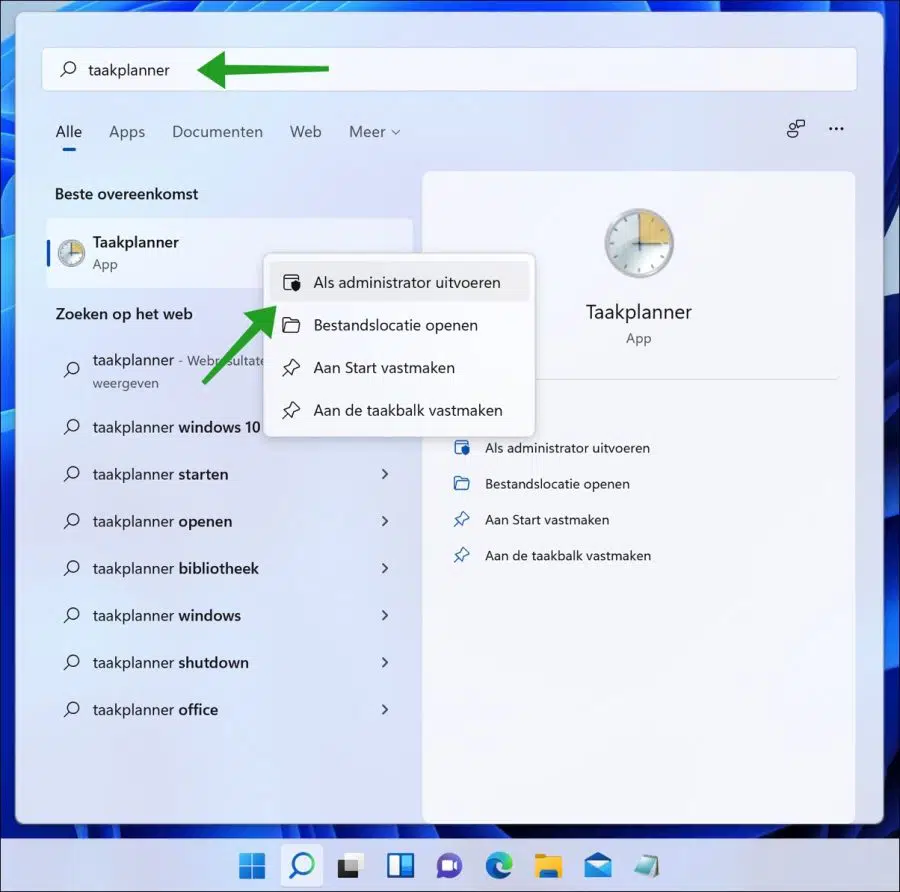Screen dimensions: 900x892
Task: Click pin icon beside preview Aan Start vastmaken
Action: coord(462,519)
